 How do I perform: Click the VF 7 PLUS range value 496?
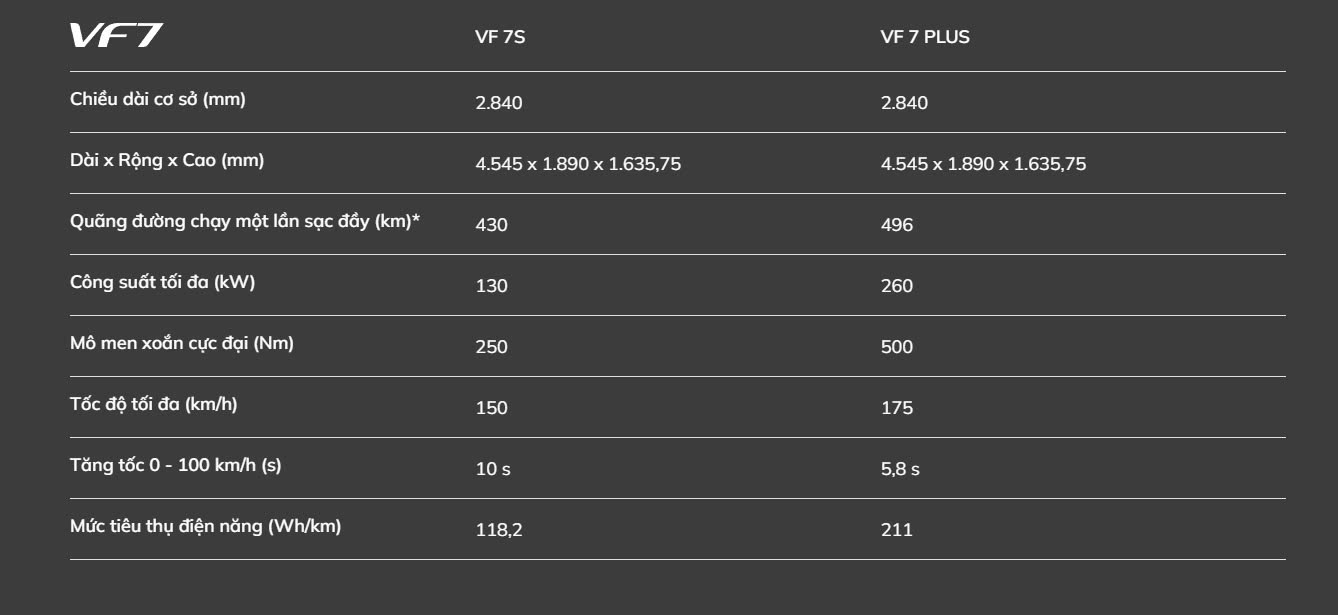click(897, 225)
